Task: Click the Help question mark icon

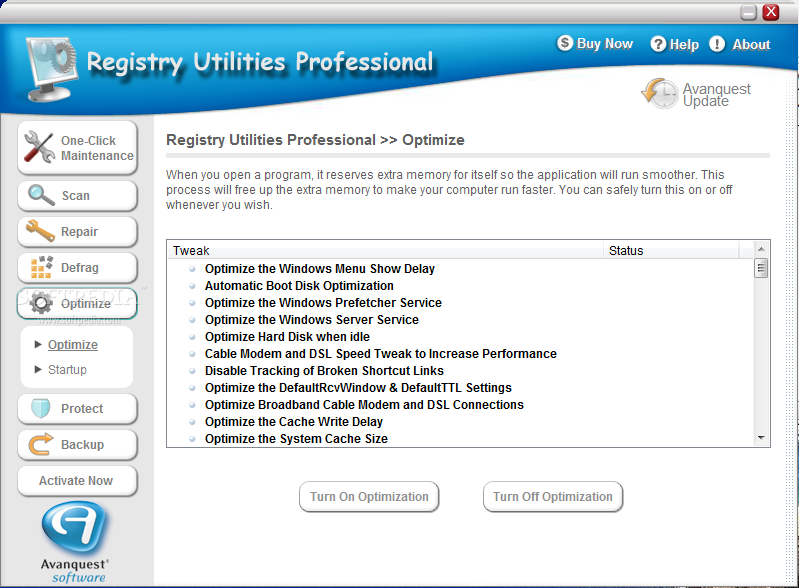Action: [658, 44]
